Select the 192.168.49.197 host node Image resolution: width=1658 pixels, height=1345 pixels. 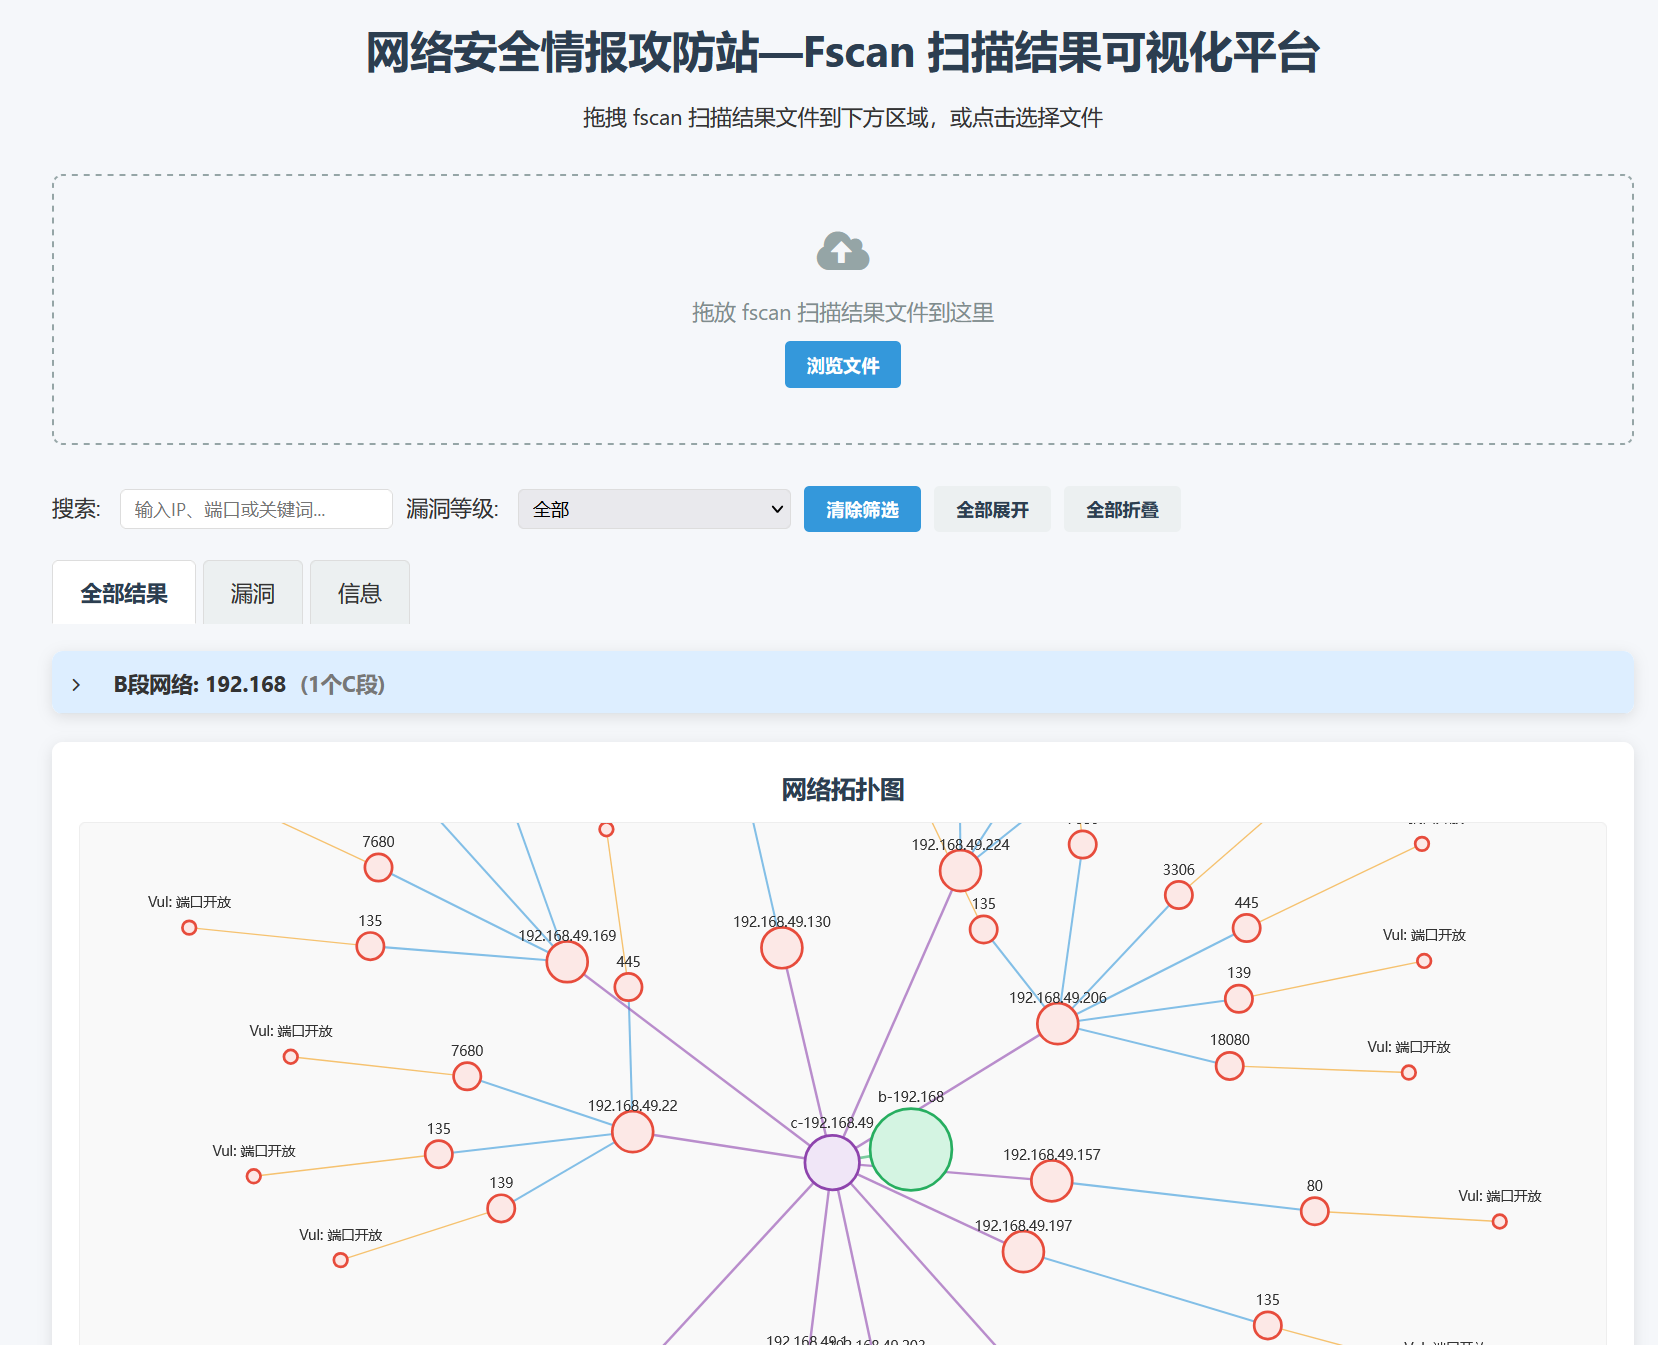(x=1023, y=1252)
